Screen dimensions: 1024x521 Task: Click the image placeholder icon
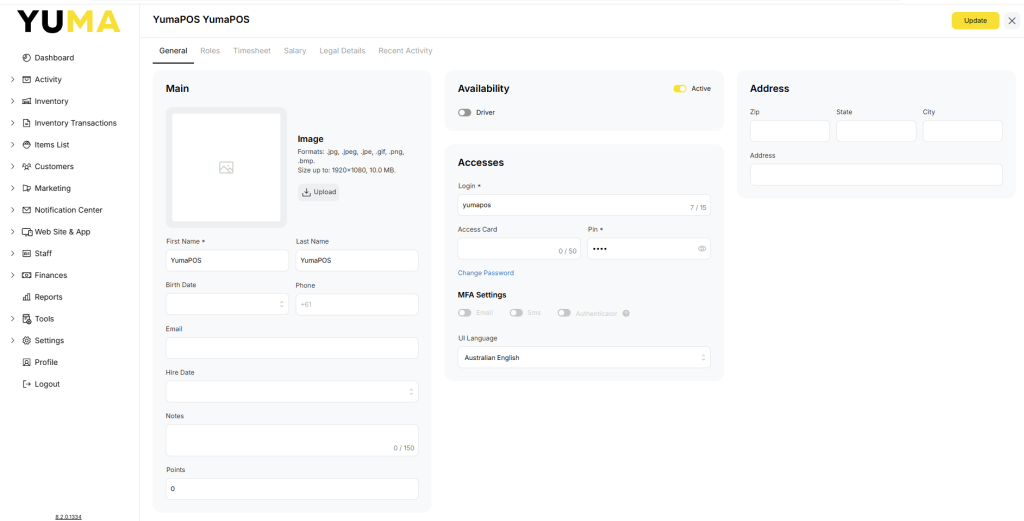pos(226,168)
